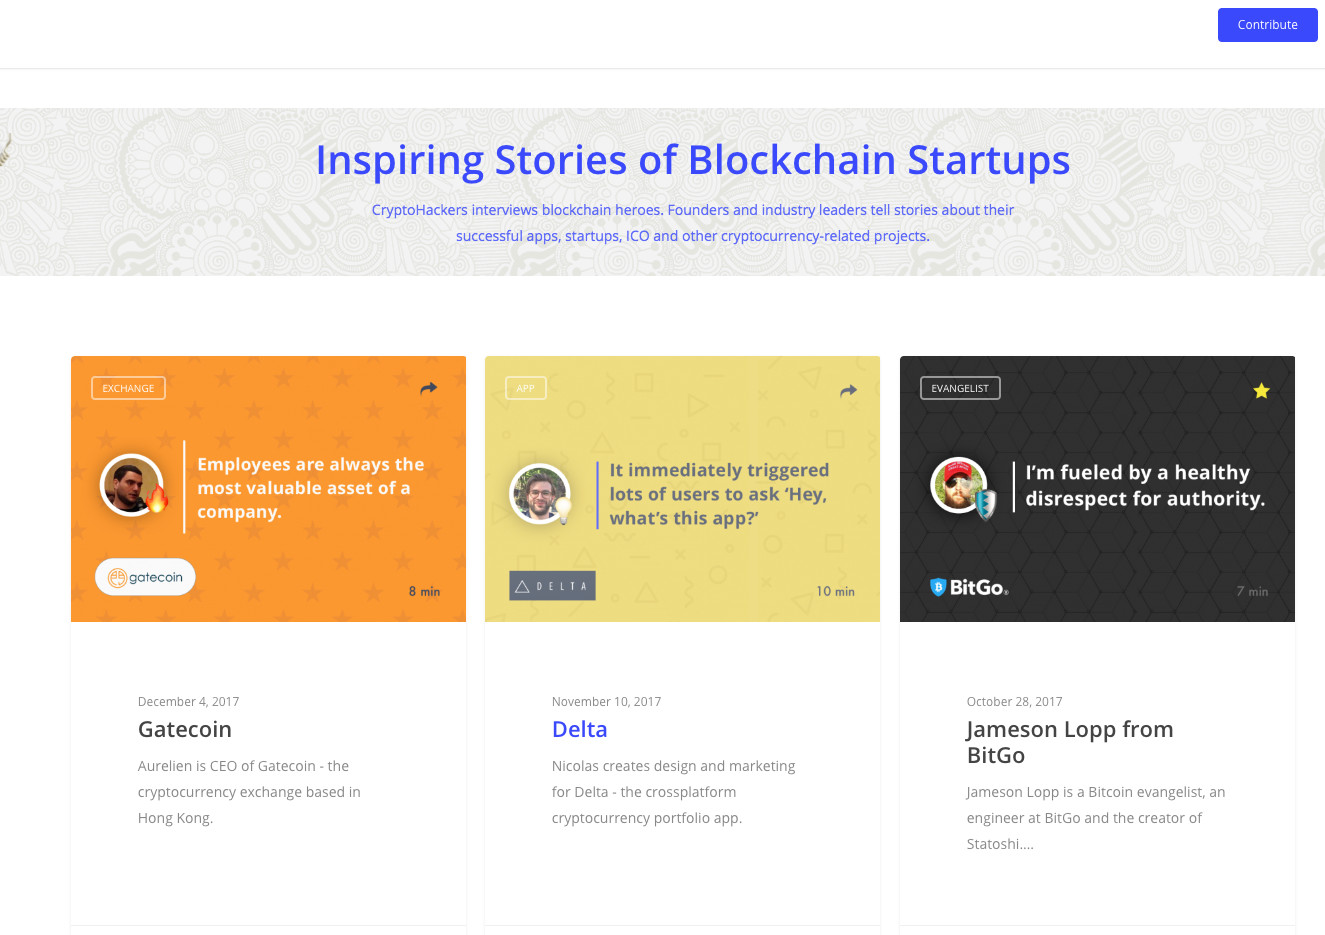
Task: Click the orange Gatecoin quote banner
Action: 268,489
